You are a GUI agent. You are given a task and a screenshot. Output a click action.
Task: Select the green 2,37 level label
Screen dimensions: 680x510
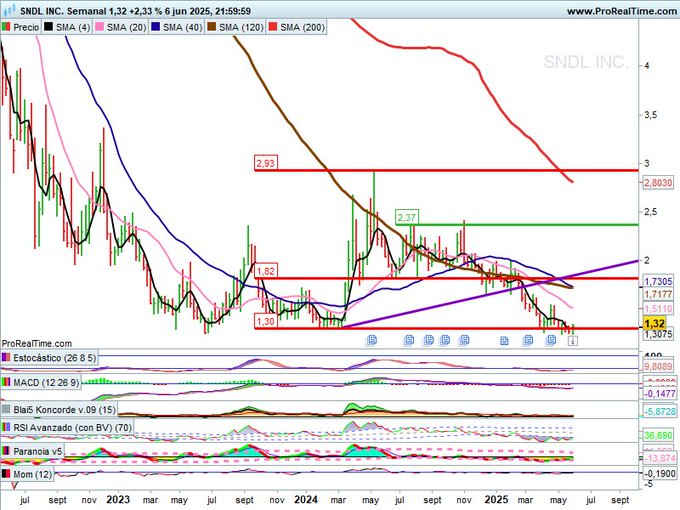(407, 217)
